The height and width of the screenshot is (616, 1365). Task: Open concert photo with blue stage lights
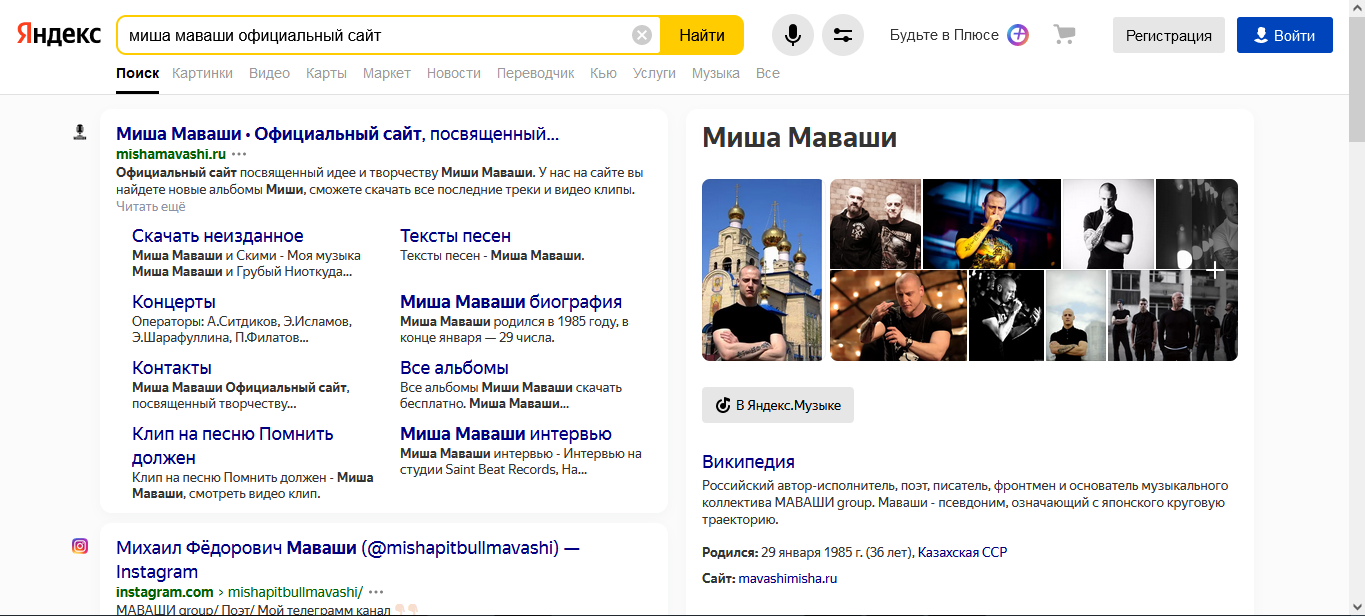click(992, 224)
